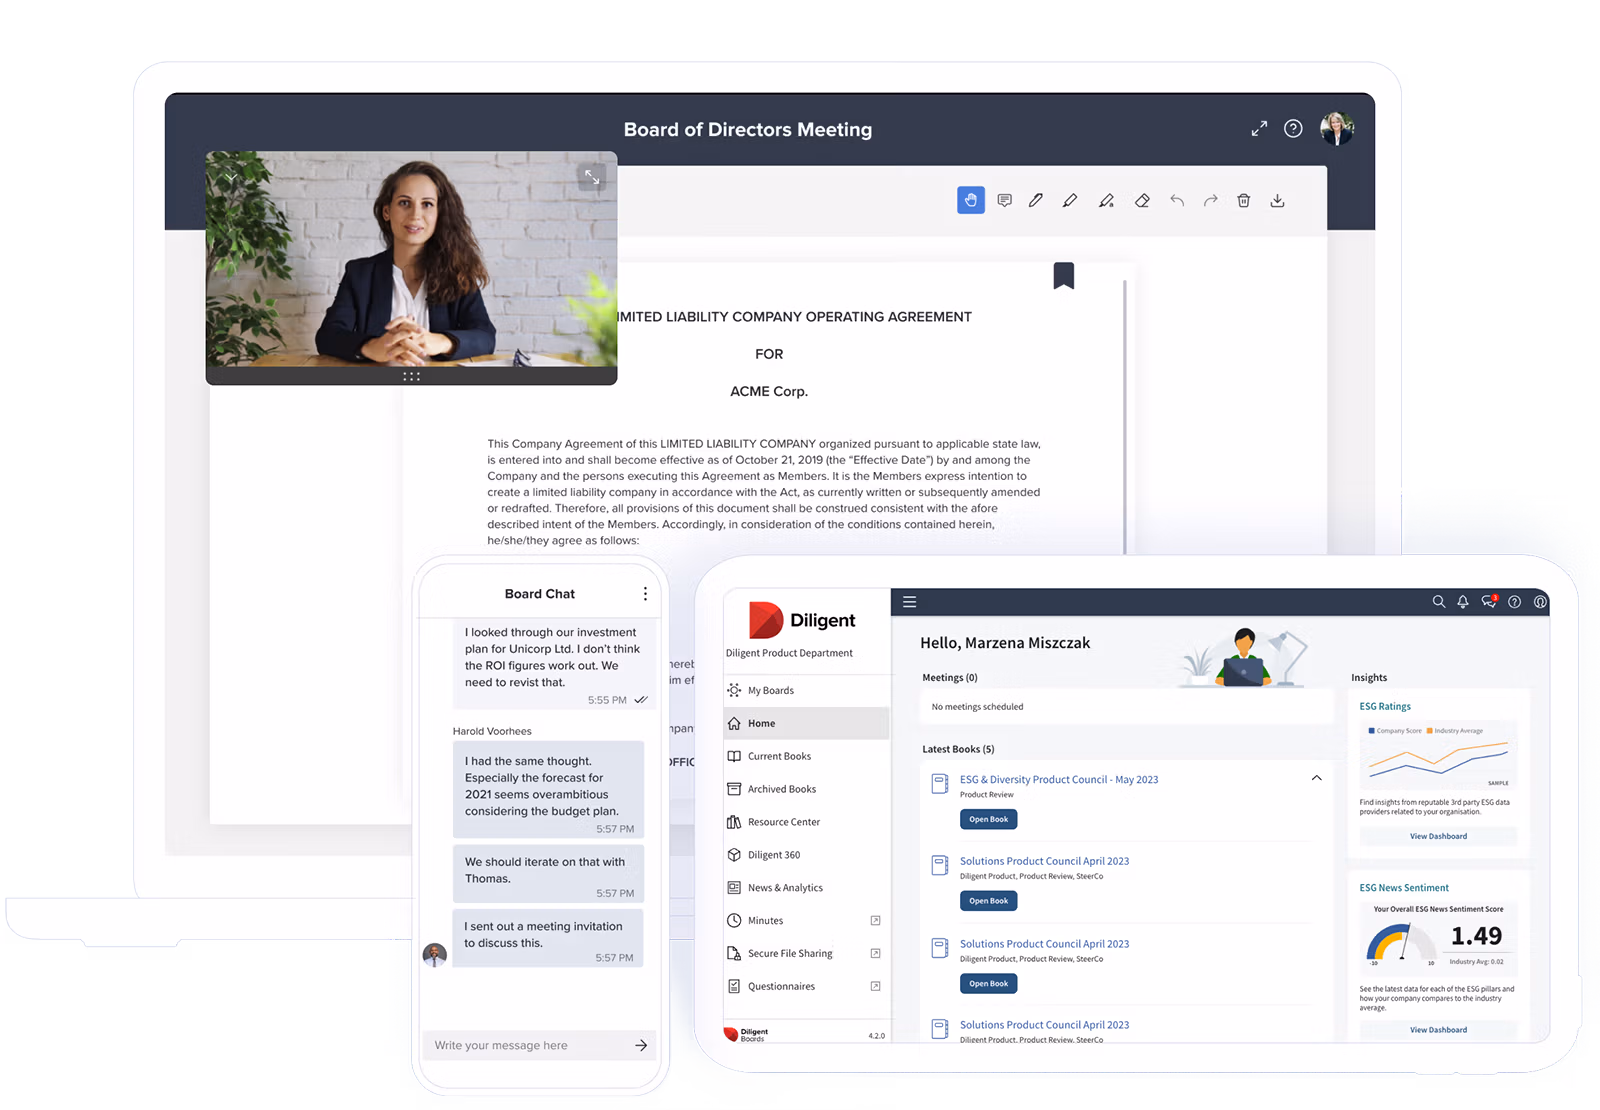The width and height of the screenshot is (1600, 1110).
Task: Open the user profile avatar
Action: pyautogui.click(x=1337, y=128)
